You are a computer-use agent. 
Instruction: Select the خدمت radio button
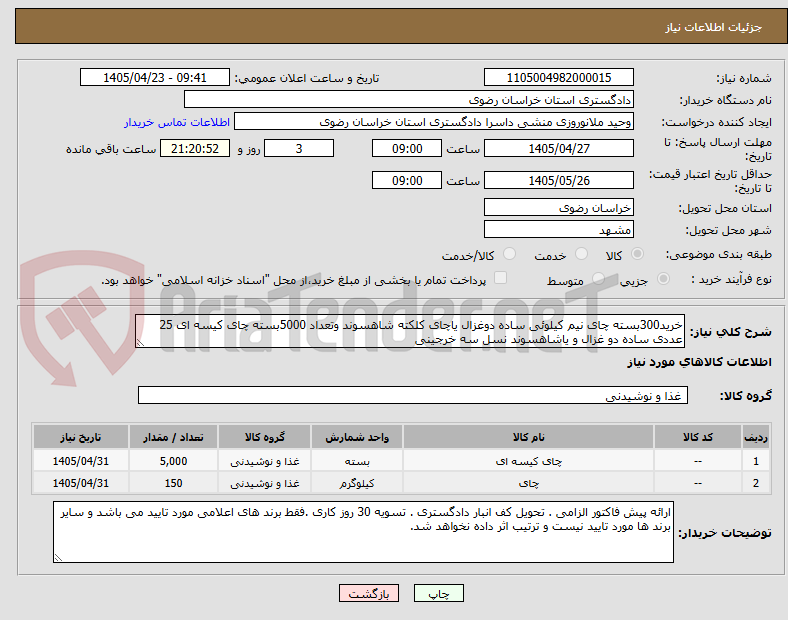point(581,254)
